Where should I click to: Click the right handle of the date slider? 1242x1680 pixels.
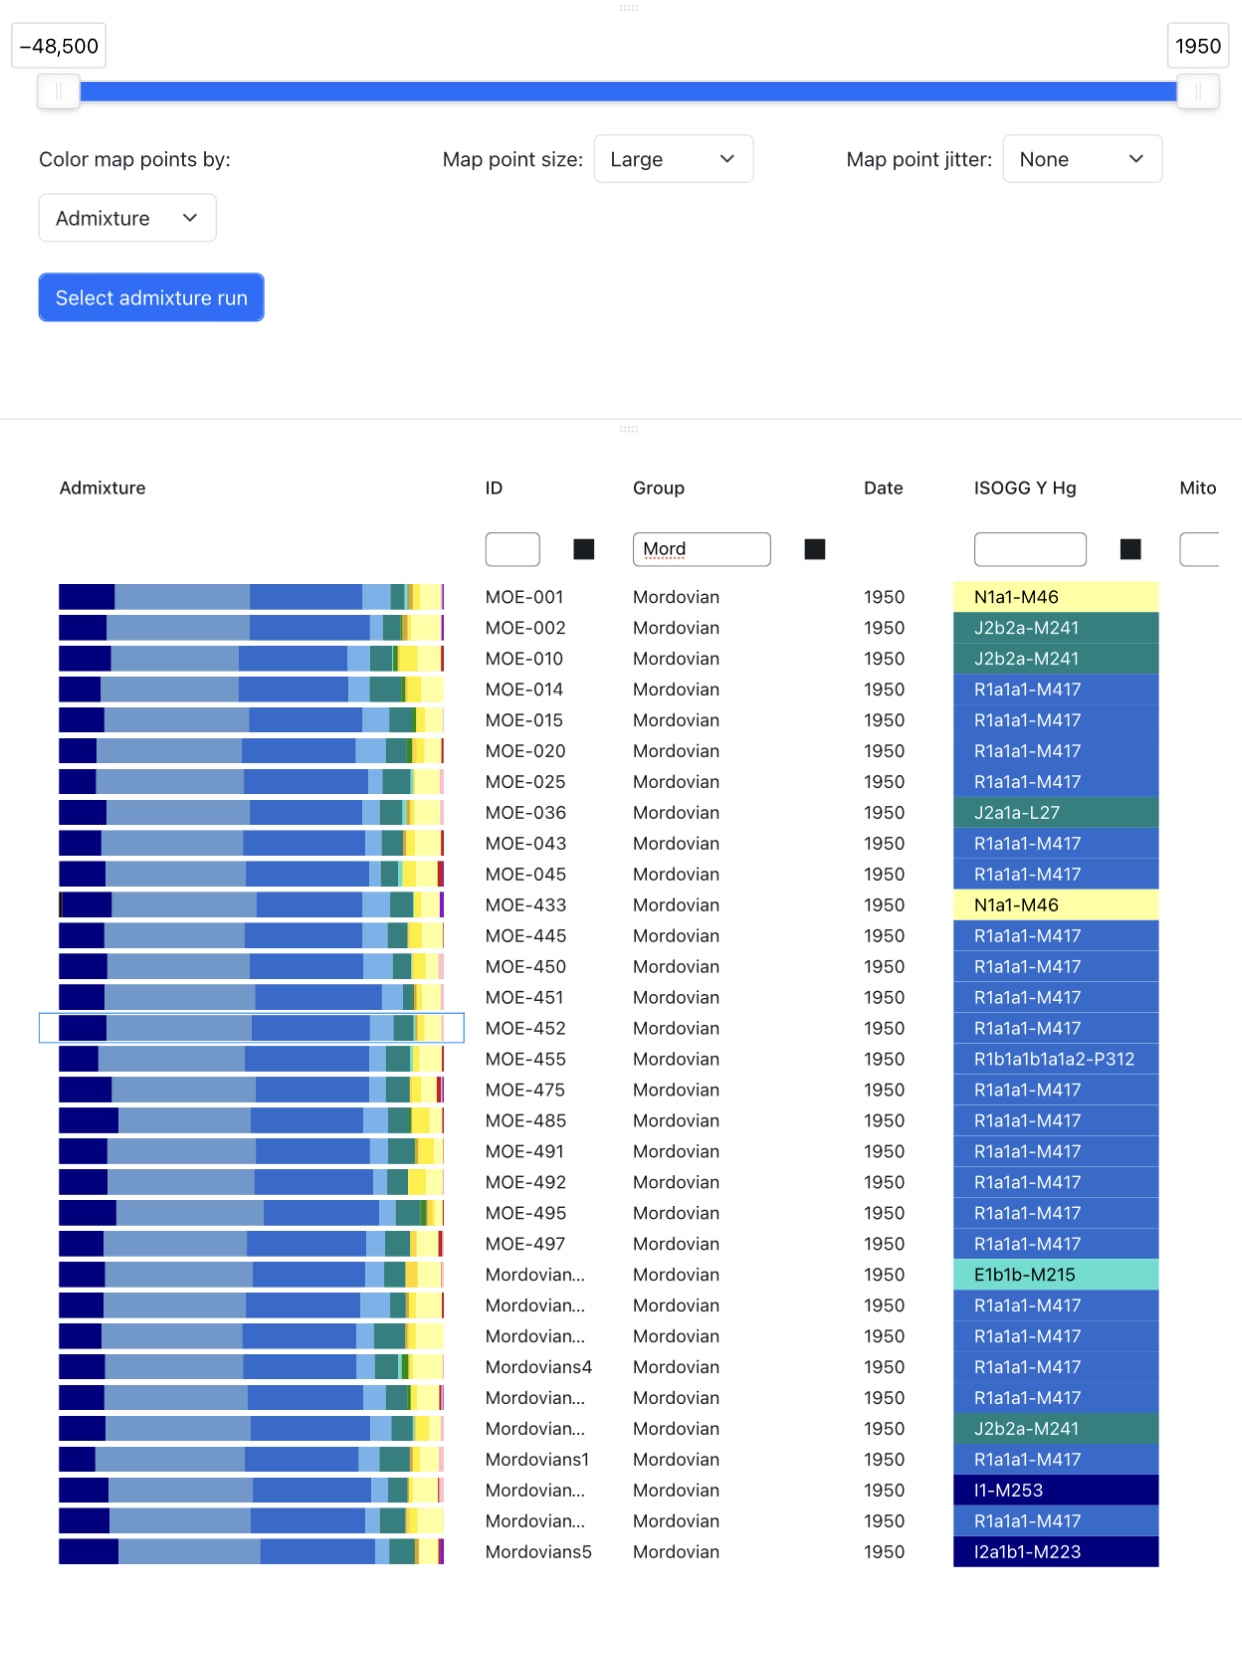click(x=1197, y=92)
